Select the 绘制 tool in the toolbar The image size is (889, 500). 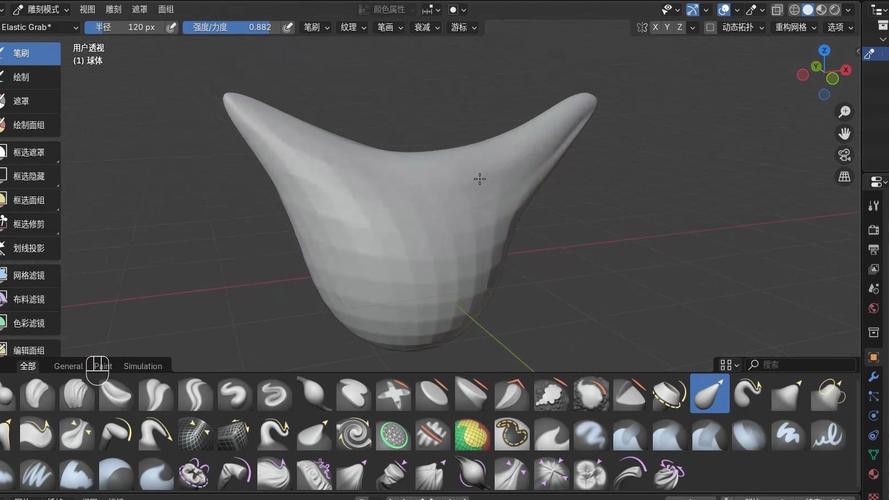[x=30, y=77]
